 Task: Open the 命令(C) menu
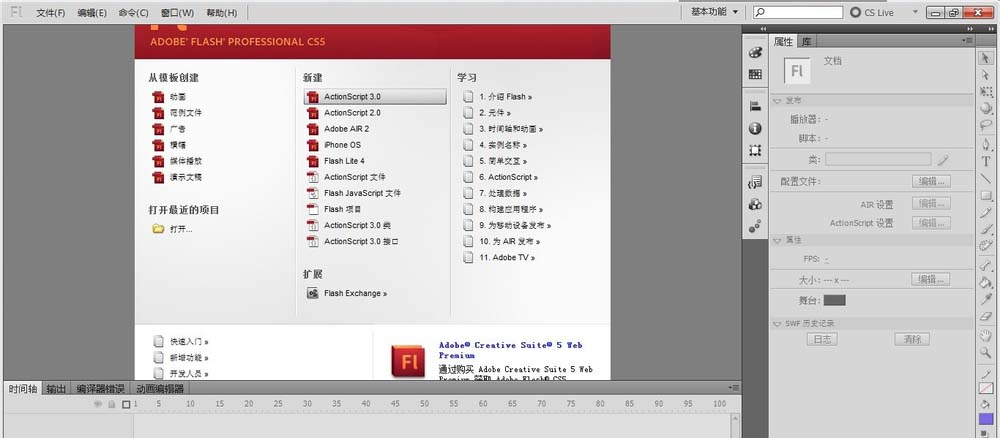pyautogui.click(x=133, y=13)
